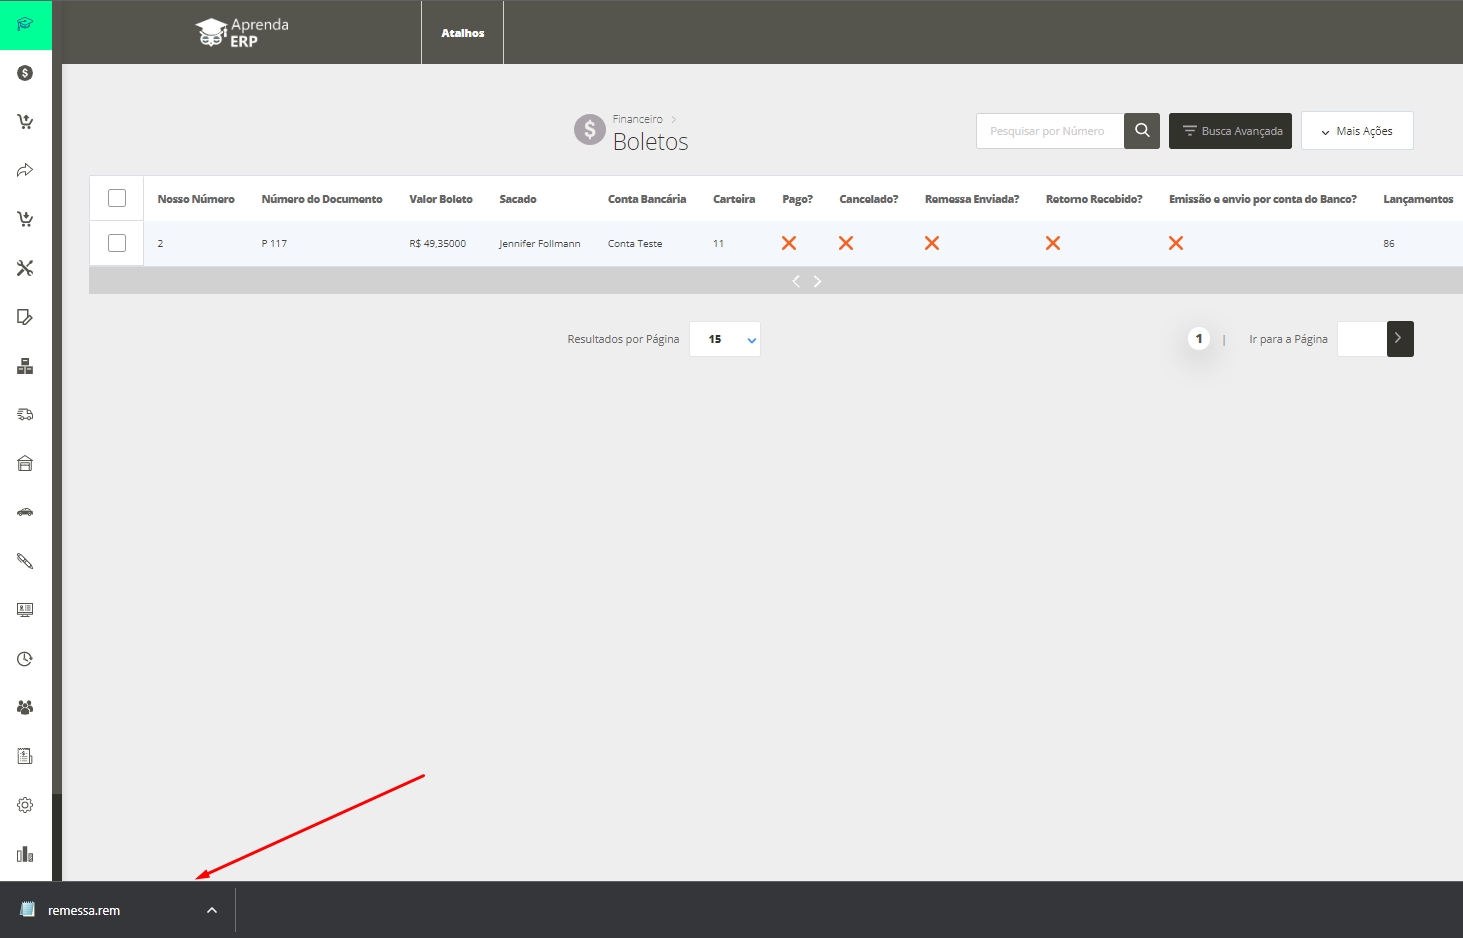Click the Financeiro breadcrumb link
Image resolution: width=1463 pixels, height=938 pixels.
tap(637, 119)
